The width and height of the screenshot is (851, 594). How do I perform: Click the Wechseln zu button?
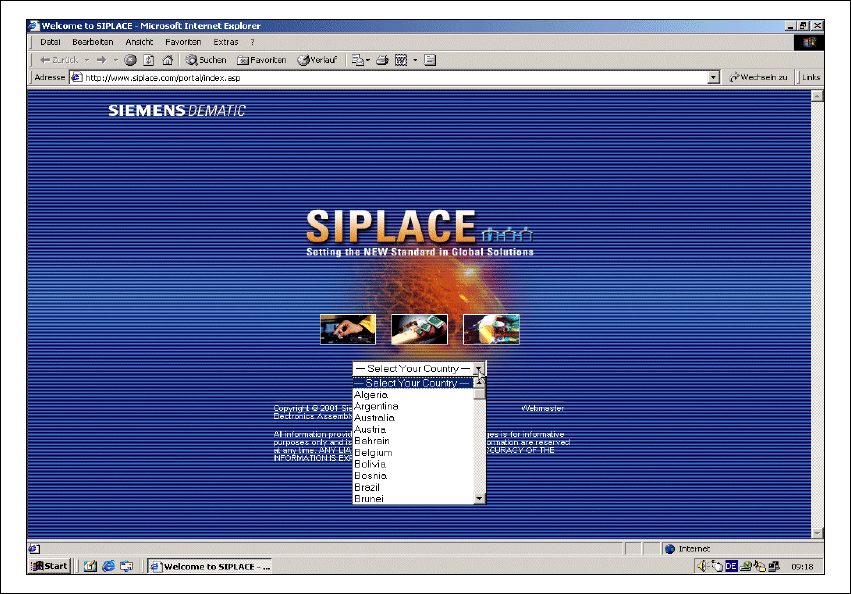pyautogui.click(x=758, y=77)
